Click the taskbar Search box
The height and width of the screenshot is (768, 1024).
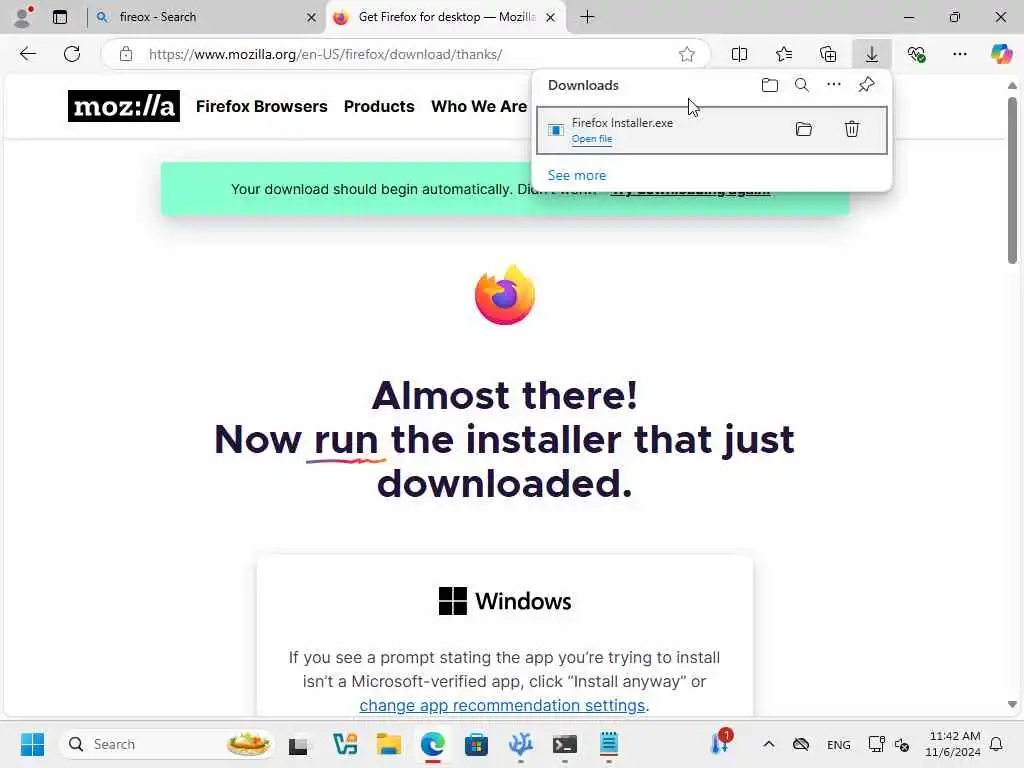(167, 744)
